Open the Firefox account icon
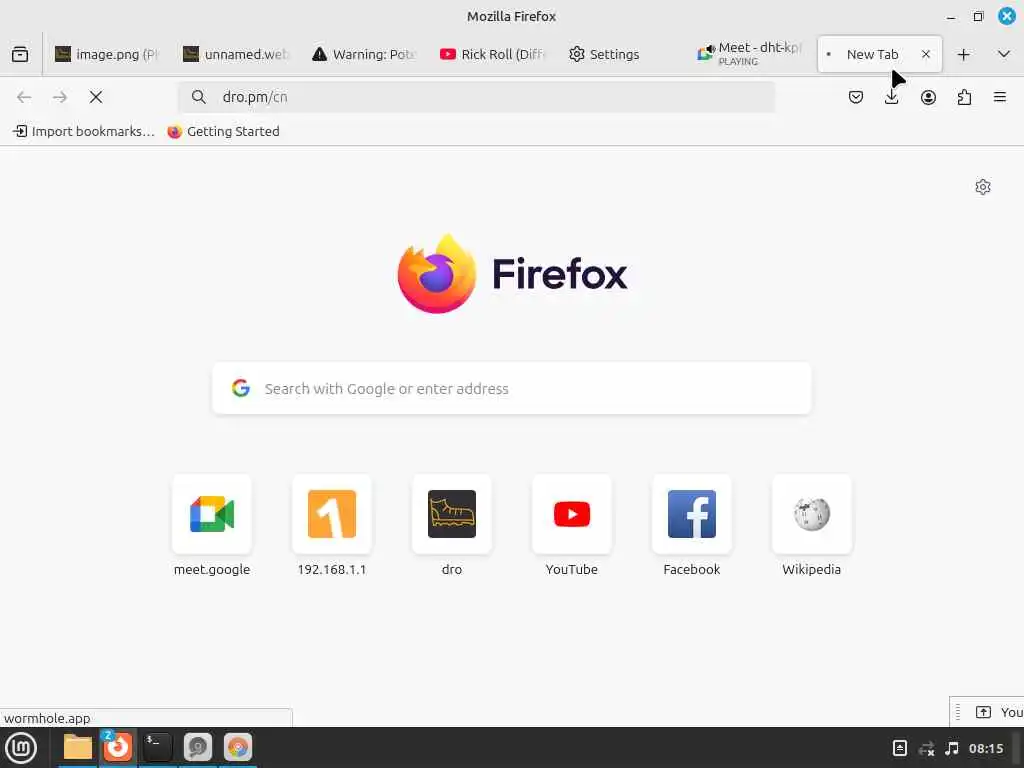The image size is (1024, 768). tap(928, 97)
